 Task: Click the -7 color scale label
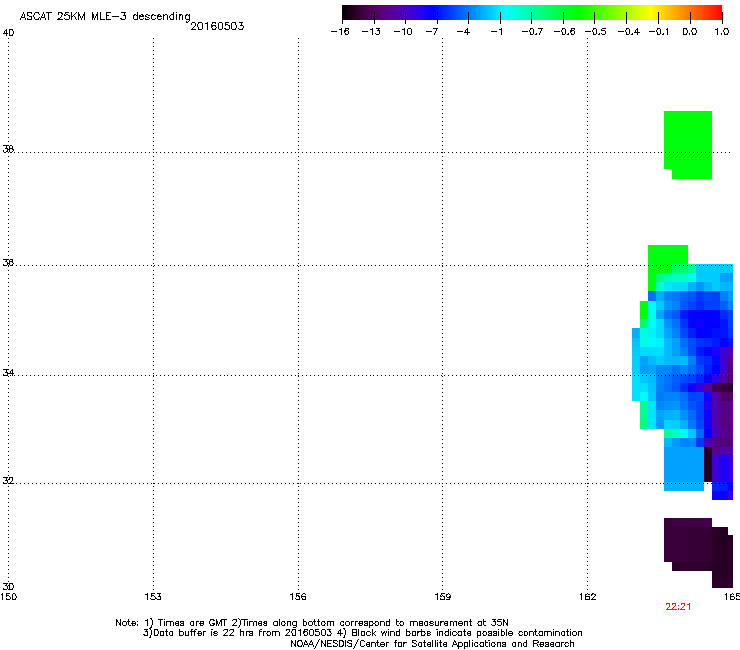431,32
